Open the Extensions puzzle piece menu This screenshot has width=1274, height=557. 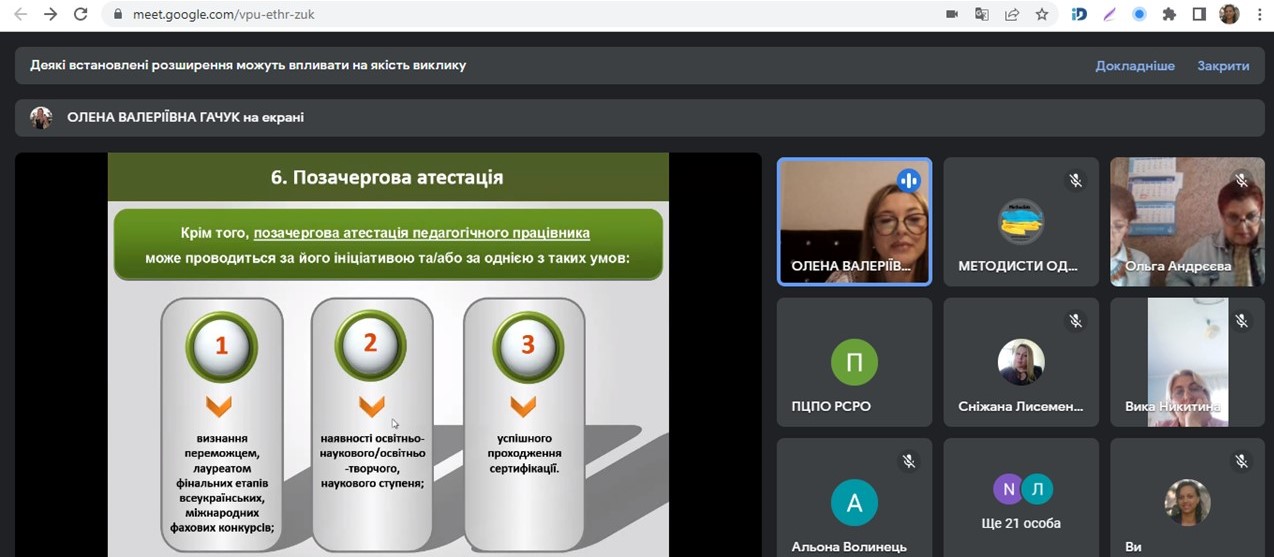[x=1169, y=14]
